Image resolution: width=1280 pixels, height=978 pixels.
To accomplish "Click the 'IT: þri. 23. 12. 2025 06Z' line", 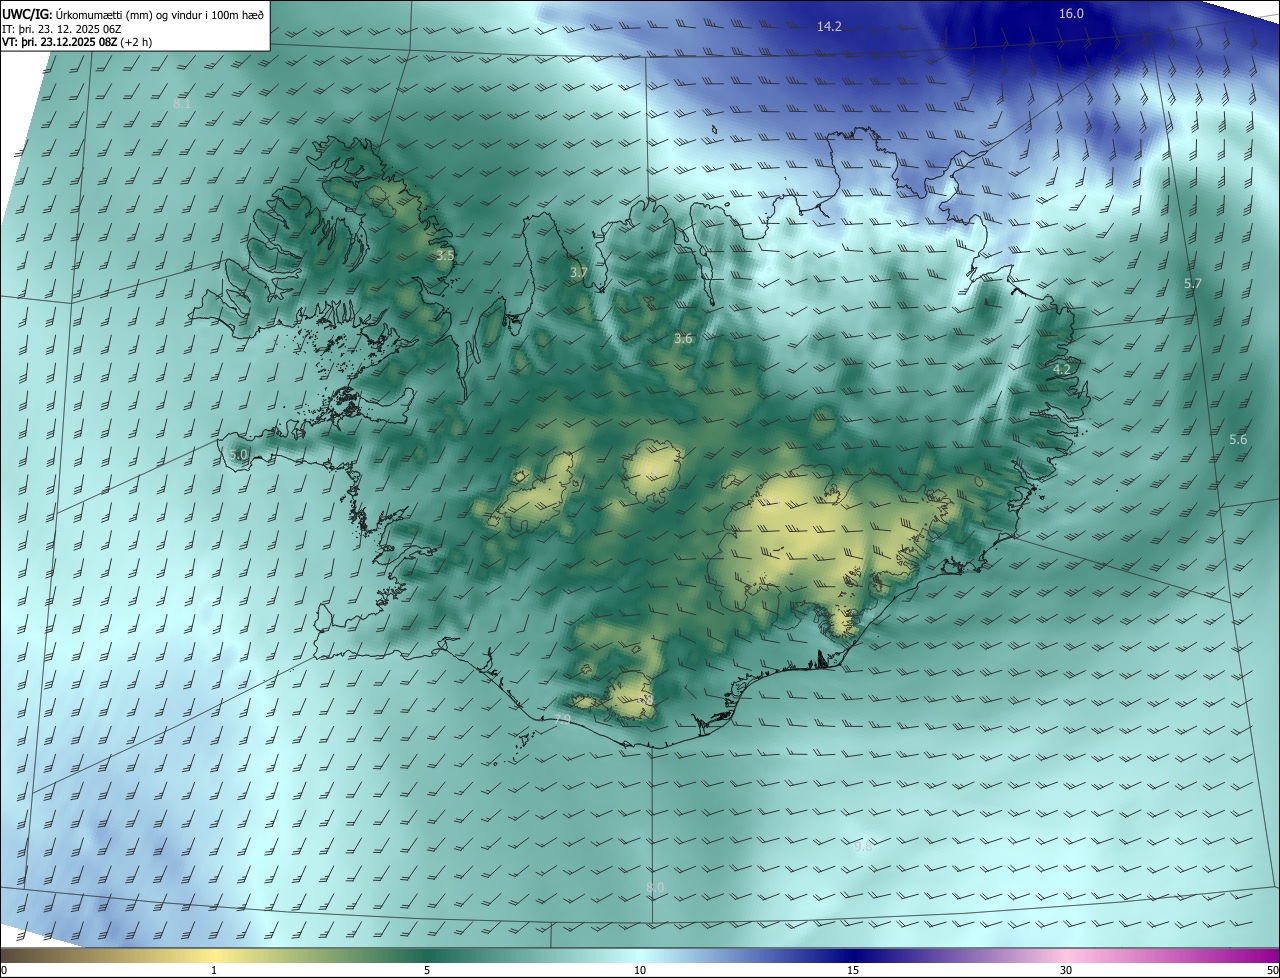I will click(62, 29).
